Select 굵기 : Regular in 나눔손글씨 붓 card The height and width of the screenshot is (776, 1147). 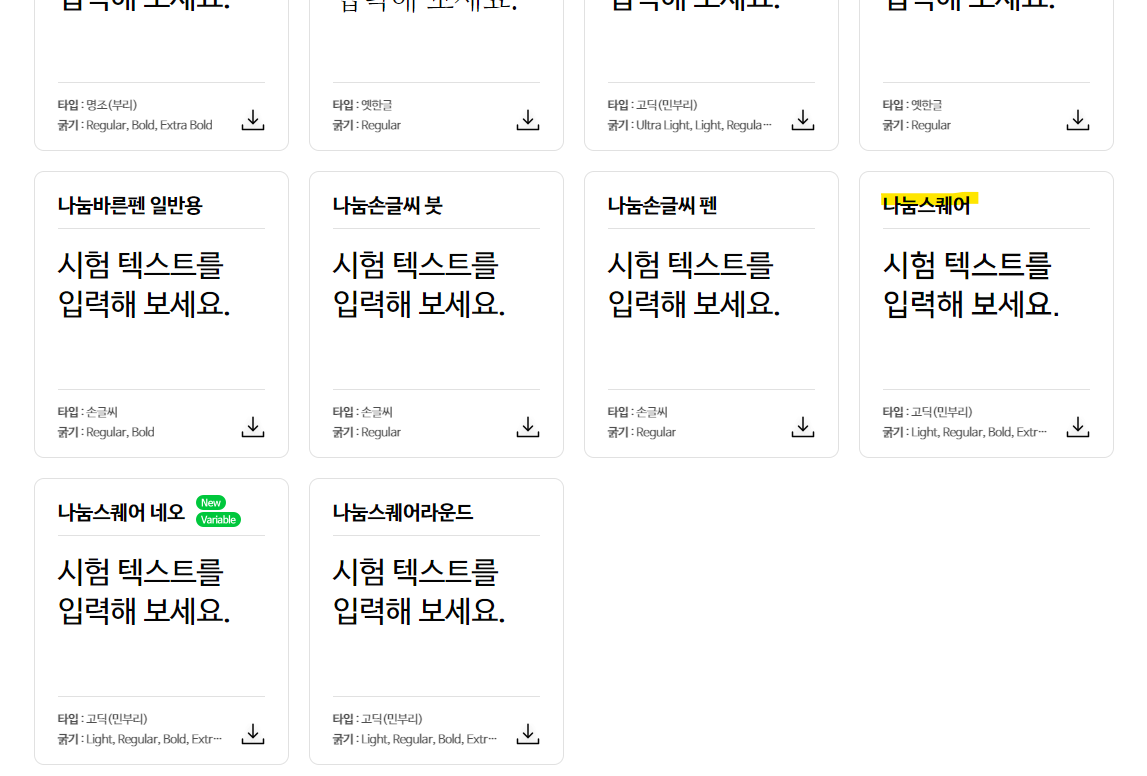[366, 432]
